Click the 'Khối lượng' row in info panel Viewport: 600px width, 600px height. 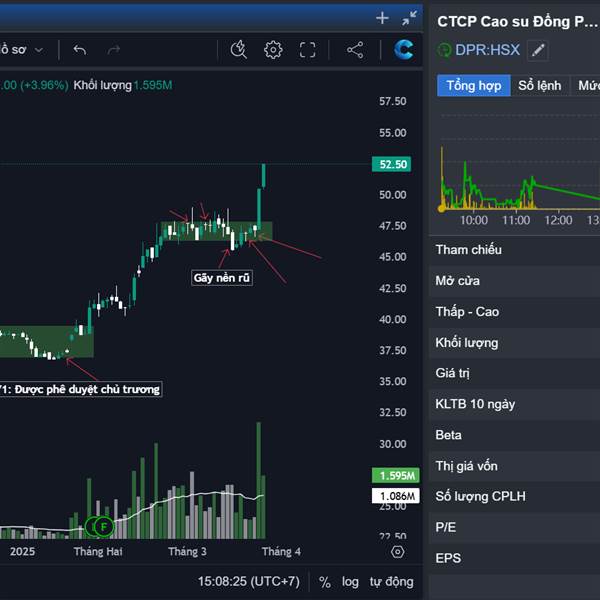click(x=515, y=343)
